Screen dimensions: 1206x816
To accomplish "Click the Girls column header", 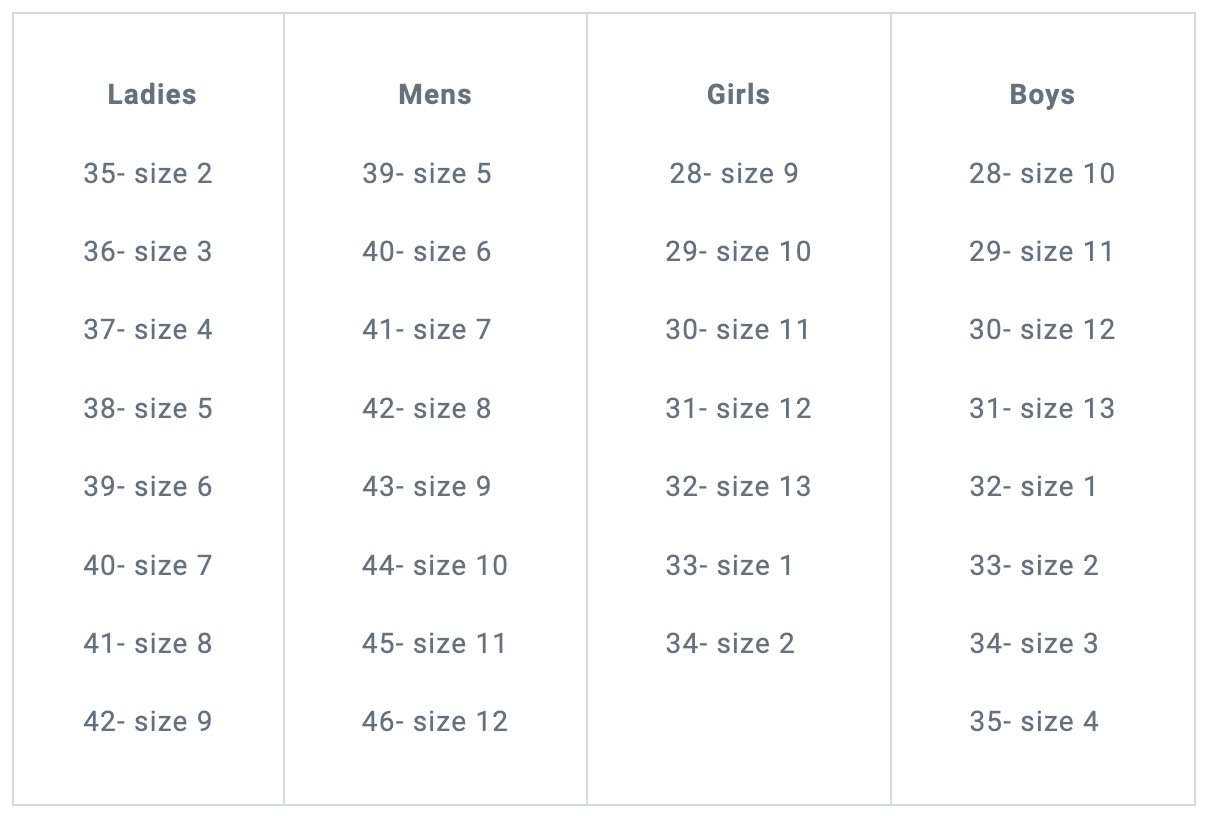I will (738, 95).
